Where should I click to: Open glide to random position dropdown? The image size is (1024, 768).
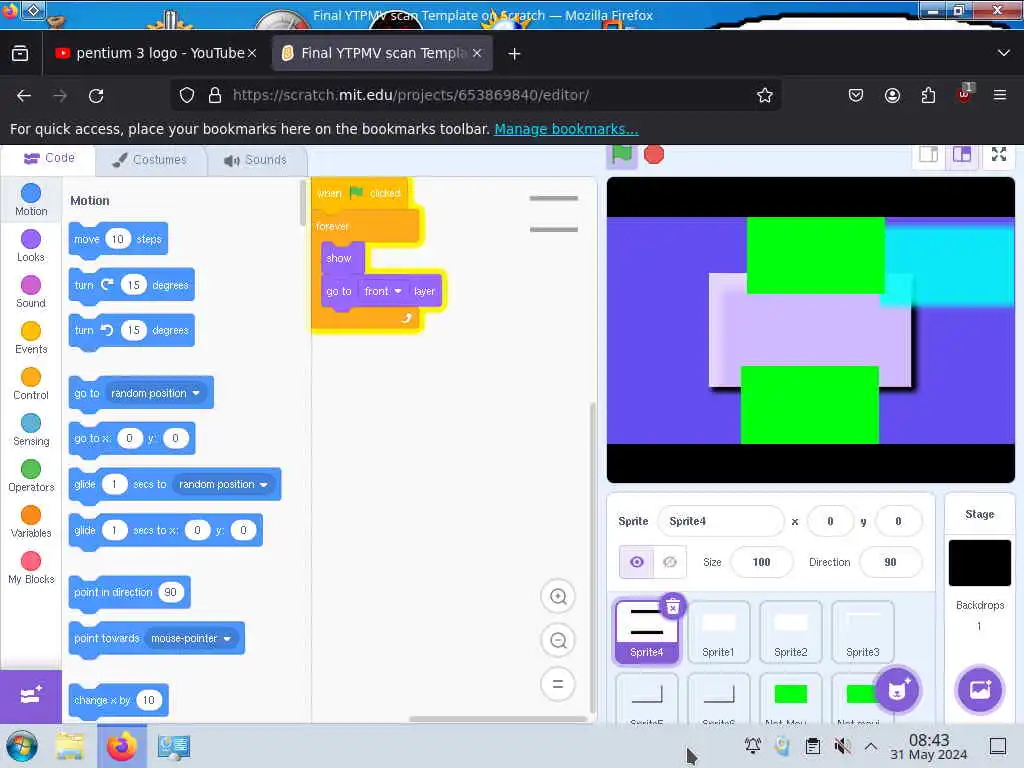coord(223,485)
